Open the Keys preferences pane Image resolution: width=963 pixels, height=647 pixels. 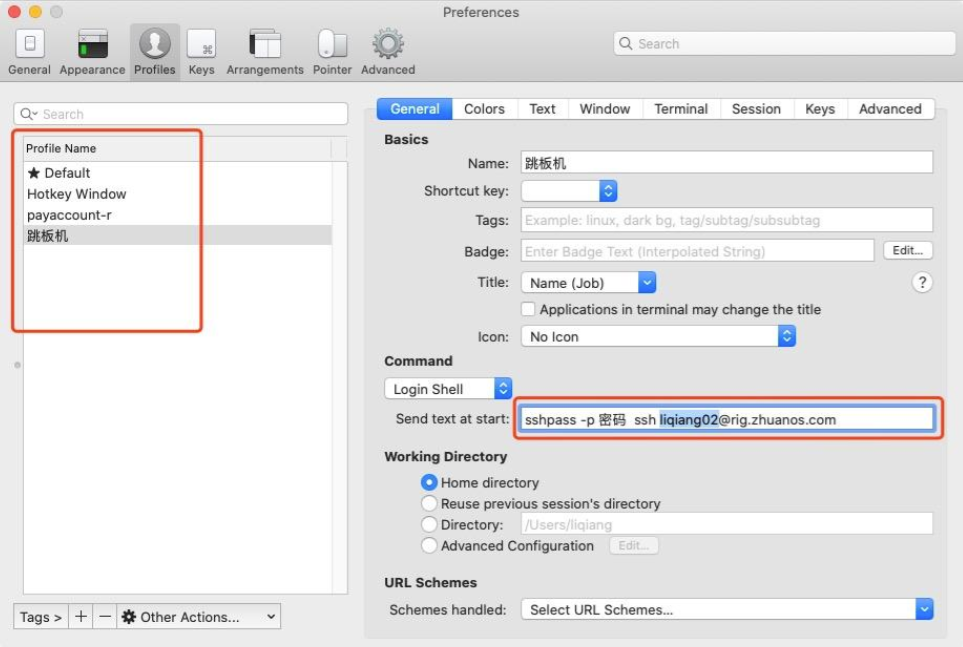click(201, 52)
